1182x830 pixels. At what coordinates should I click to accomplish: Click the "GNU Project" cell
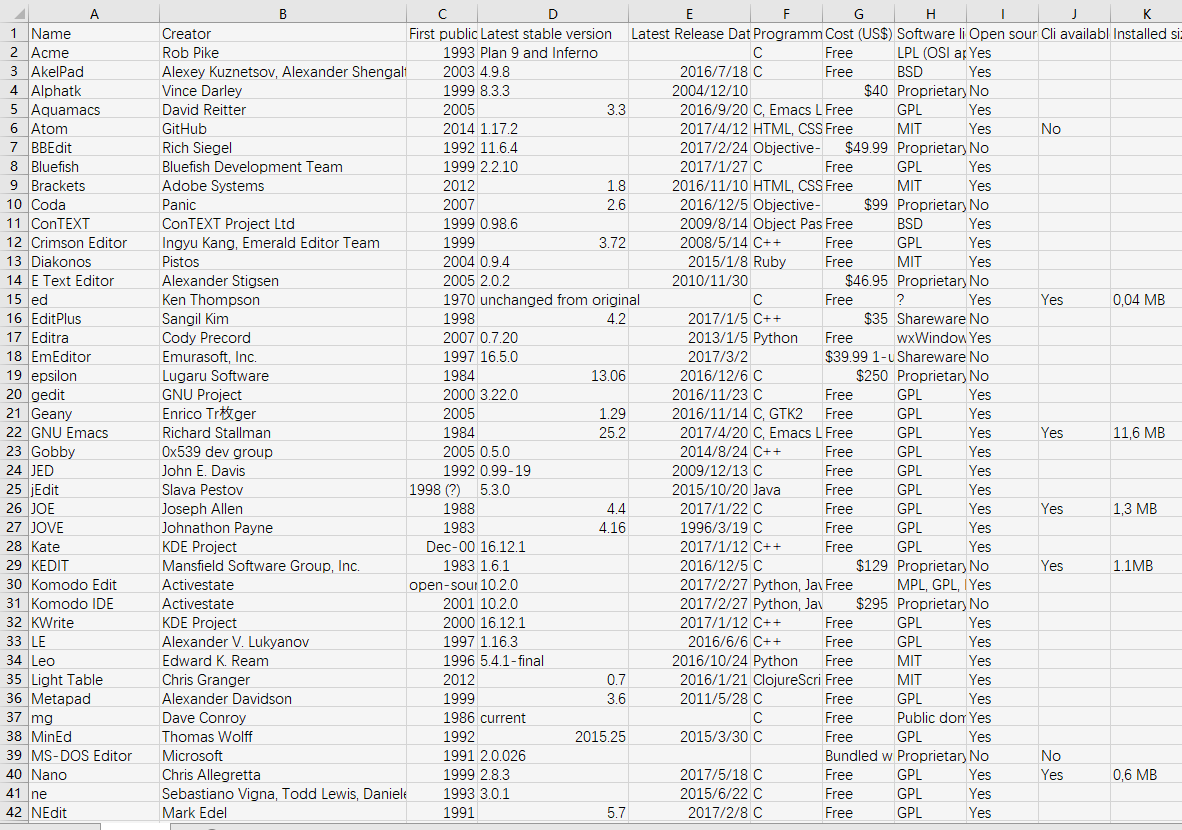[283, 394]
